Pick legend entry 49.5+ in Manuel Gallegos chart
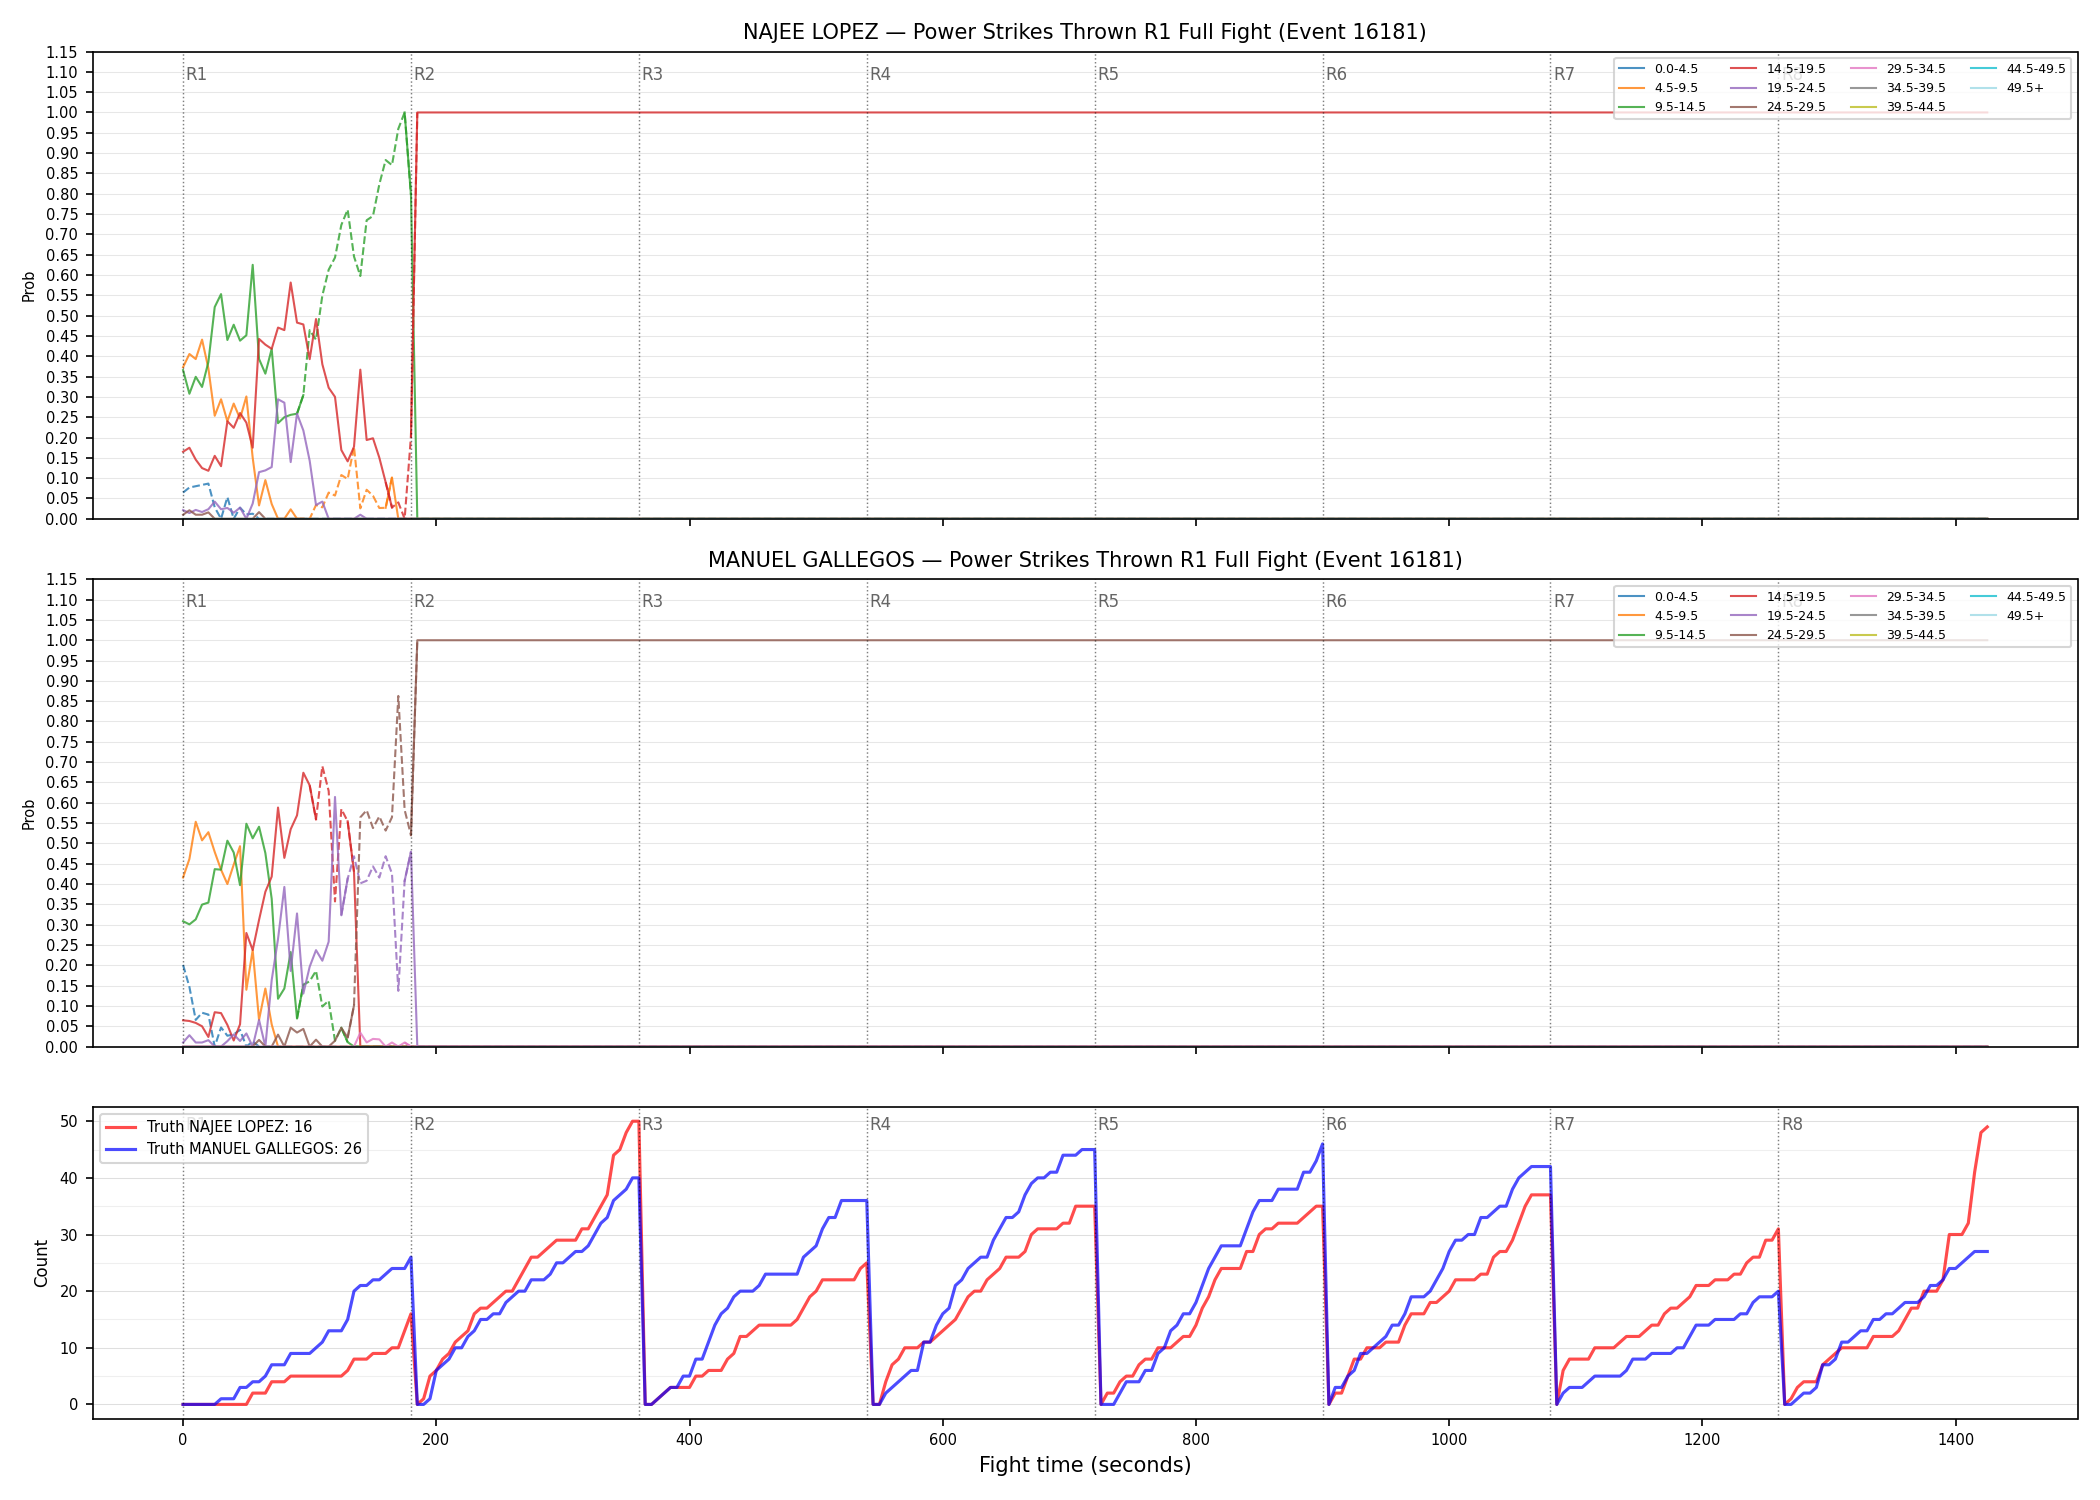This screenshot has width=2100, height=1500. click(x=2008, y=616)
